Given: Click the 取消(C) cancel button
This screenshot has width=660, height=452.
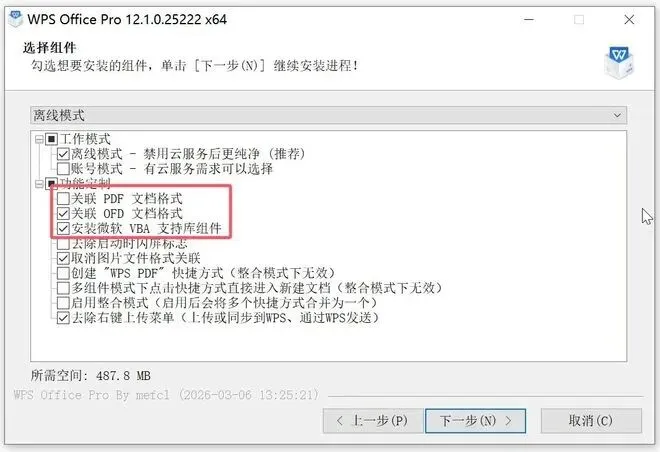Looking at the screenshot, I should (591, 420).
